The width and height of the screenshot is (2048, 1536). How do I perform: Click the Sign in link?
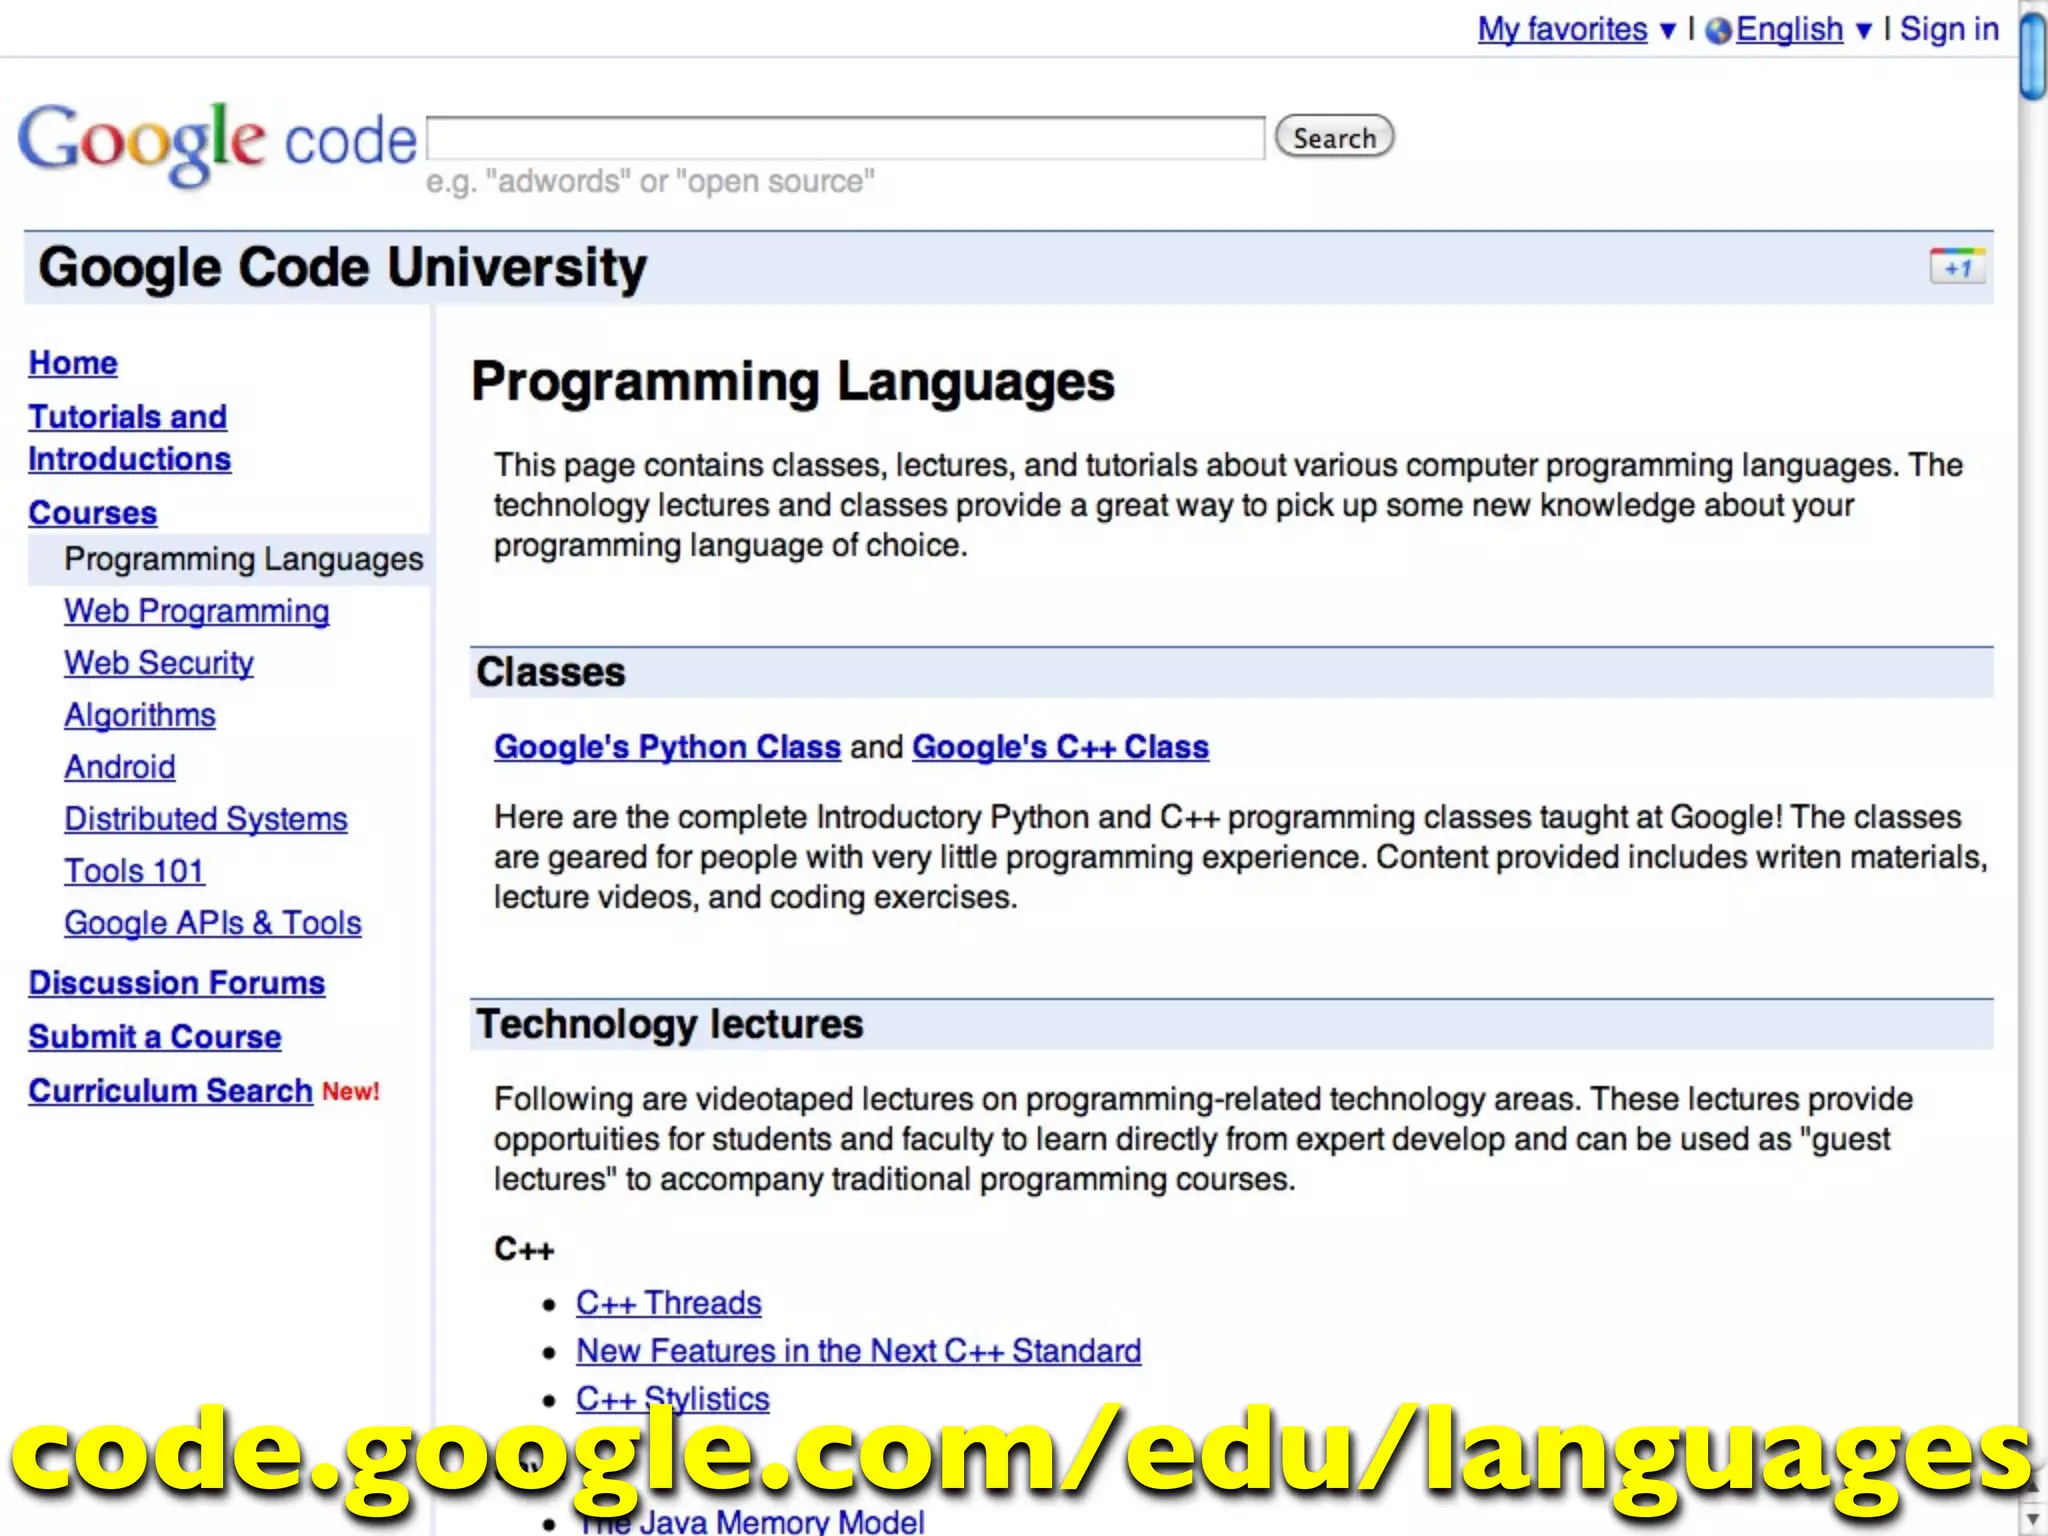pyautogui.click(x=1949, y=29)
